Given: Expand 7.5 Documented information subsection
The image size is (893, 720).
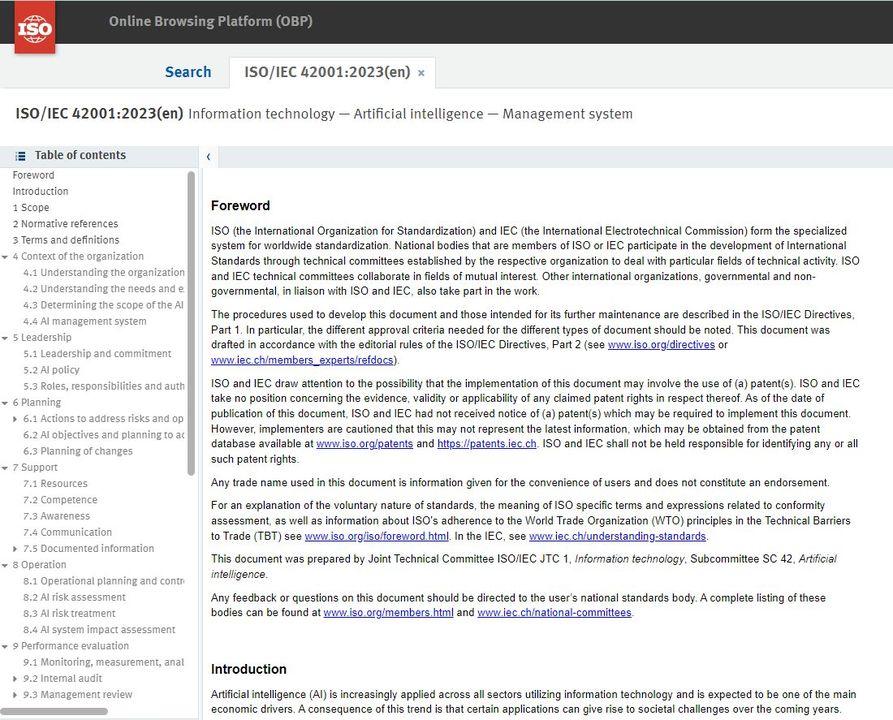Looking at the screenshot, I should (15, 549).
